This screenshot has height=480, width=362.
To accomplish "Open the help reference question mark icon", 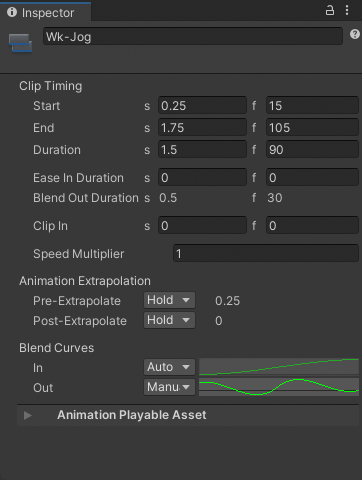I will pos(355,34).
